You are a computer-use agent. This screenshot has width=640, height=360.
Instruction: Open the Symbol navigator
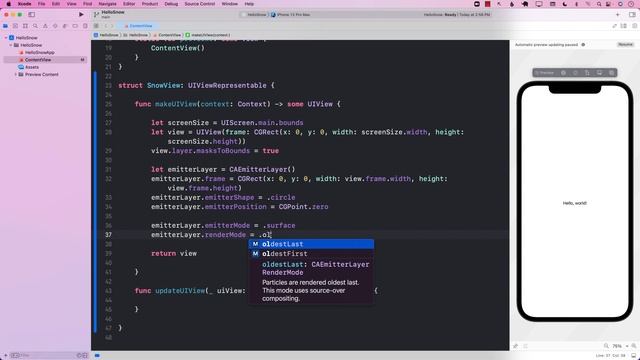coord(25,26)
